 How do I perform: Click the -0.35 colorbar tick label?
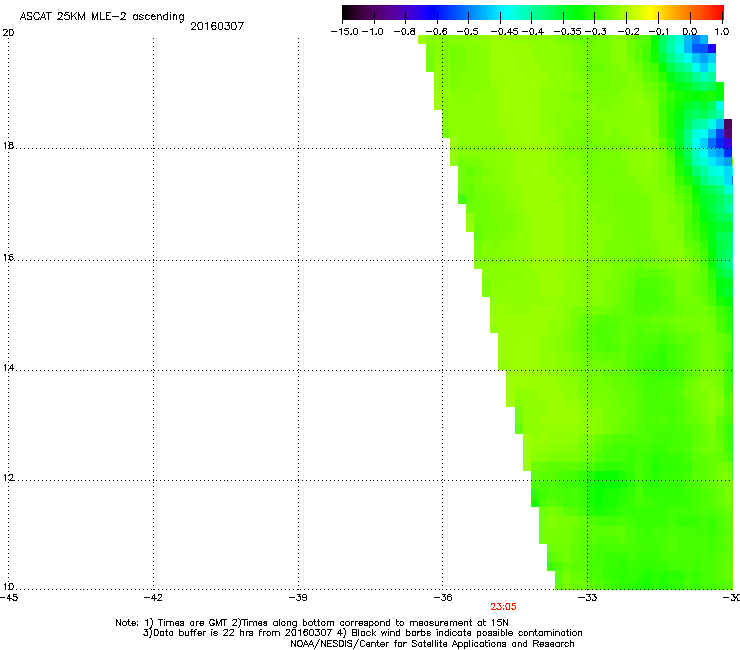point(568,32)
